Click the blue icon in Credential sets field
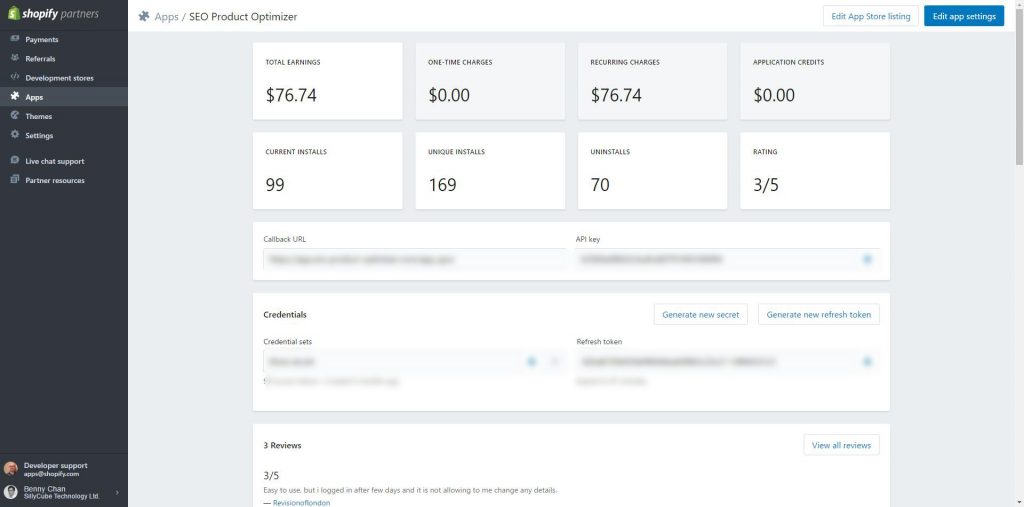1024x507 pixels. [532, 361]
